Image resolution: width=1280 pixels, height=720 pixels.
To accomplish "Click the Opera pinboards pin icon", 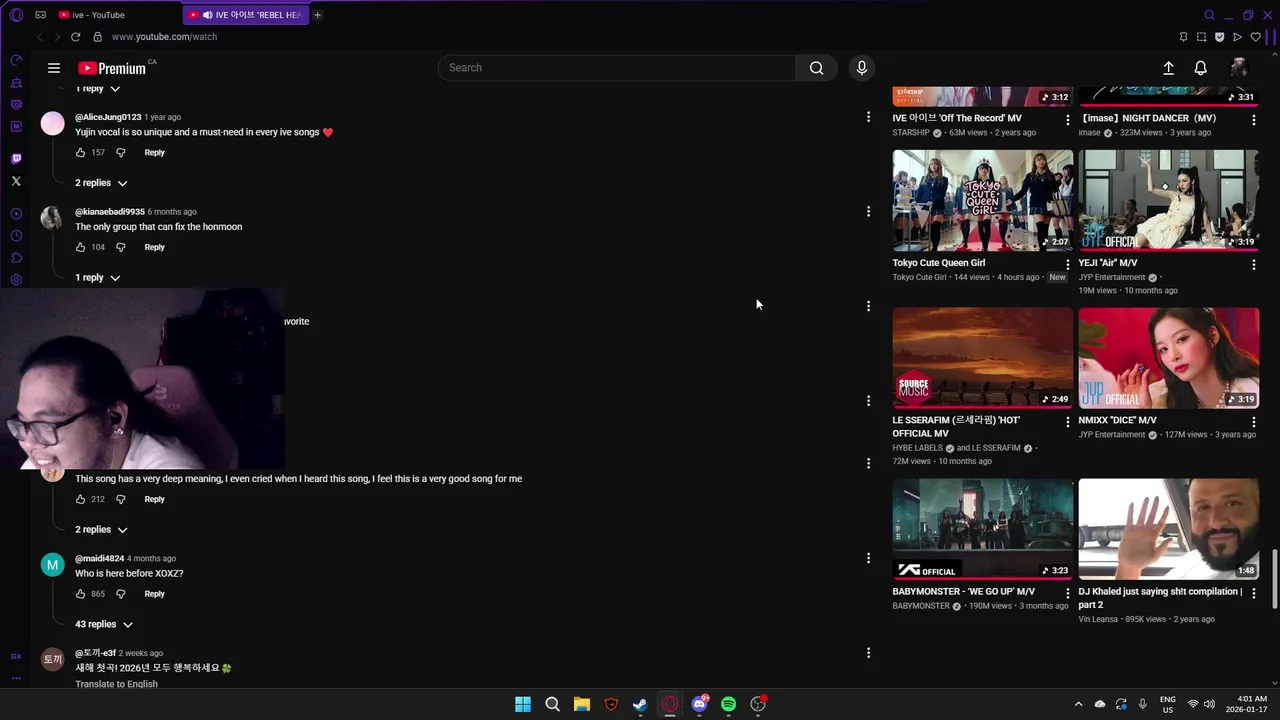I will pyautogui.click(x=1183, y=37).
